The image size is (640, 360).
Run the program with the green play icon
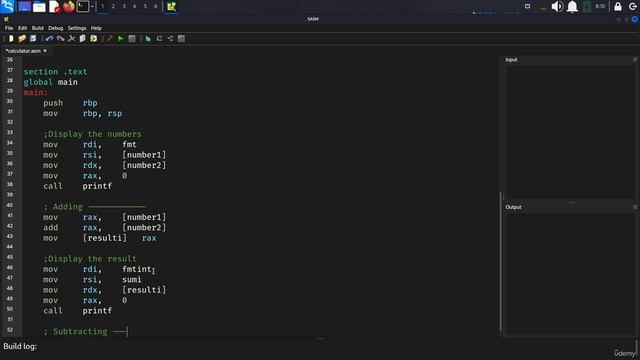tap(120, 38)
